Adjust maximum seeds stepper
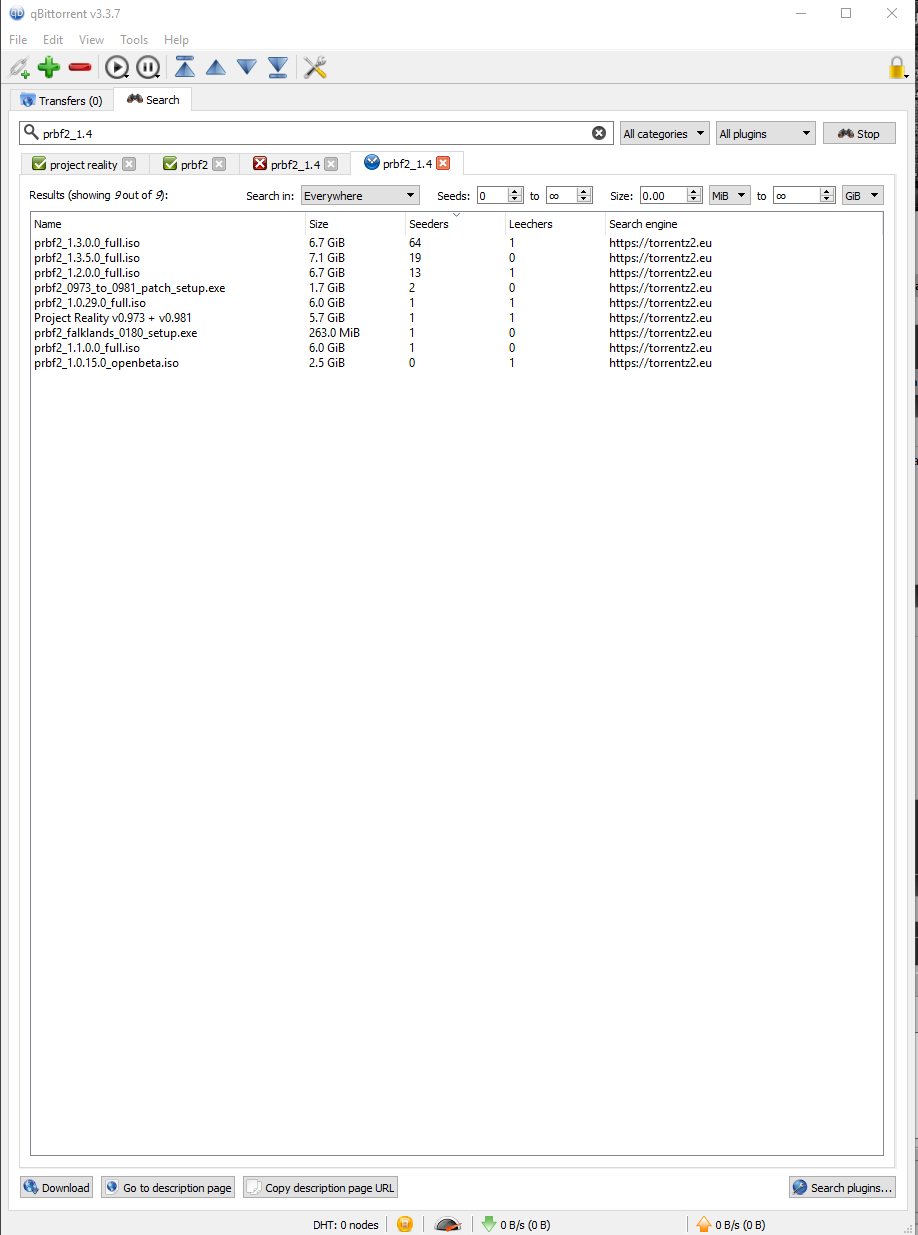The width and height of the screenshot is (918, 1235). click(585, 196)
